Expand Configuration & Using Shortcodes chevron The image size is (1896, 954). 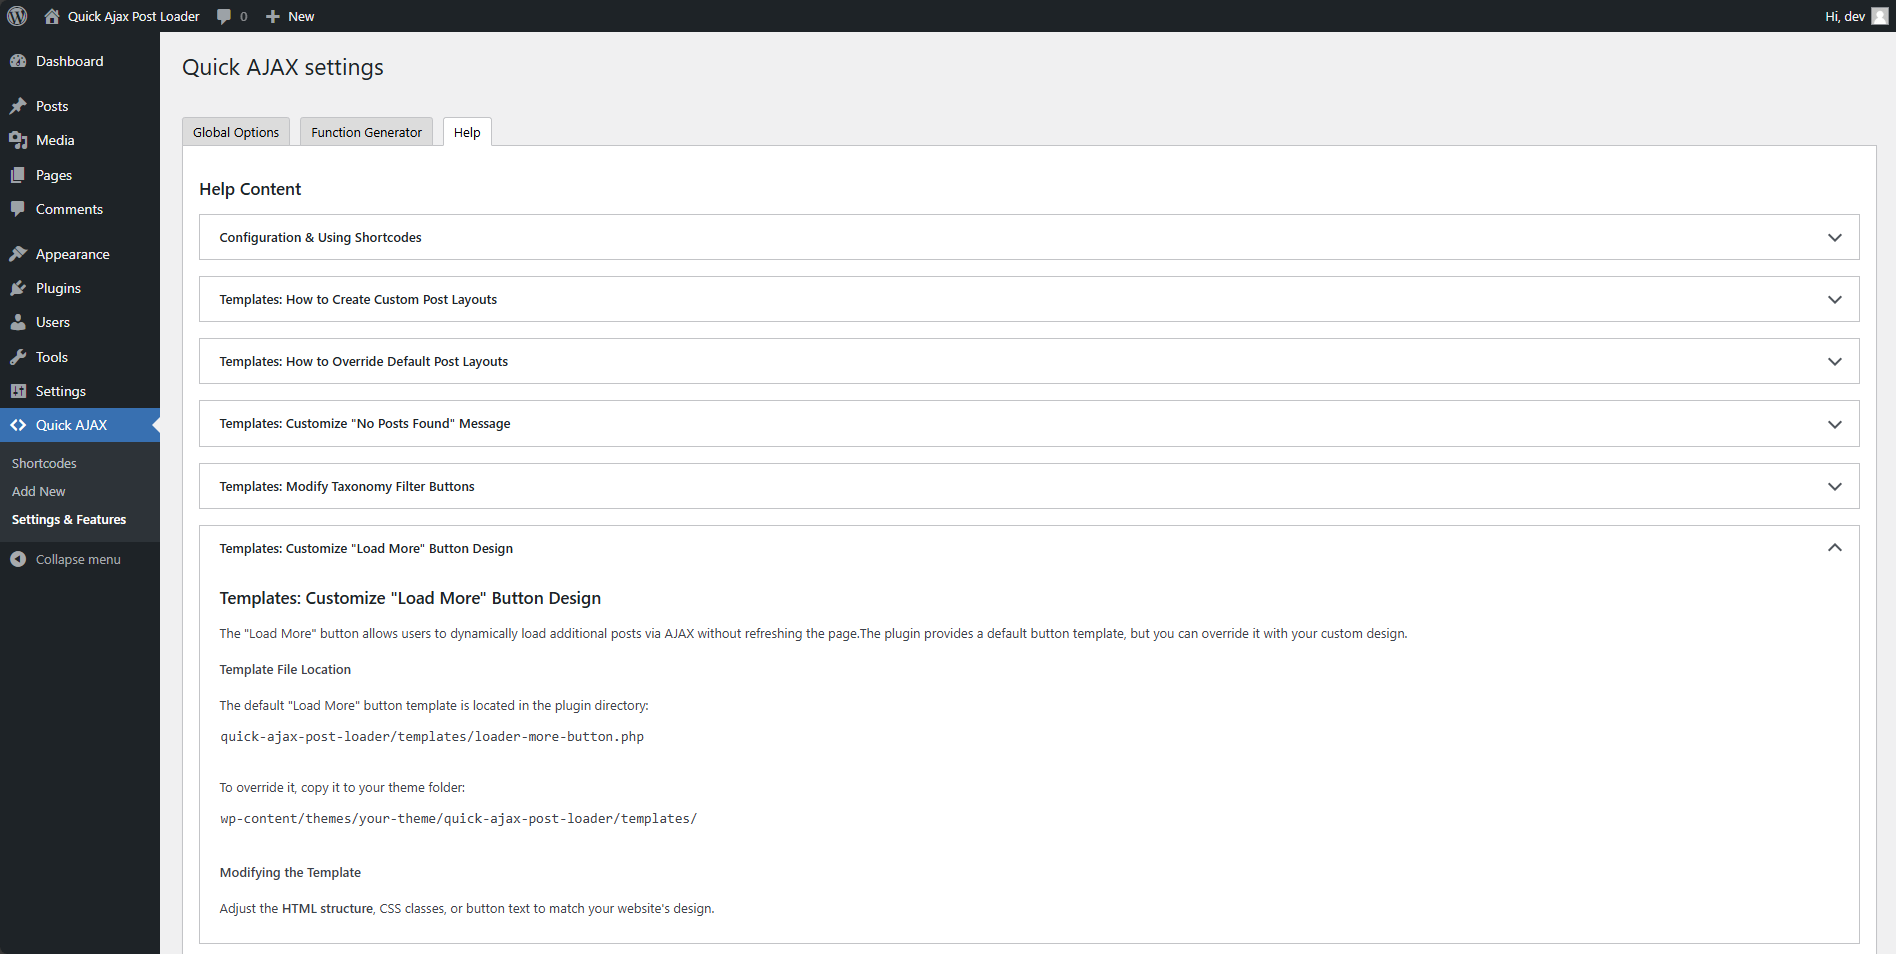1835,238
